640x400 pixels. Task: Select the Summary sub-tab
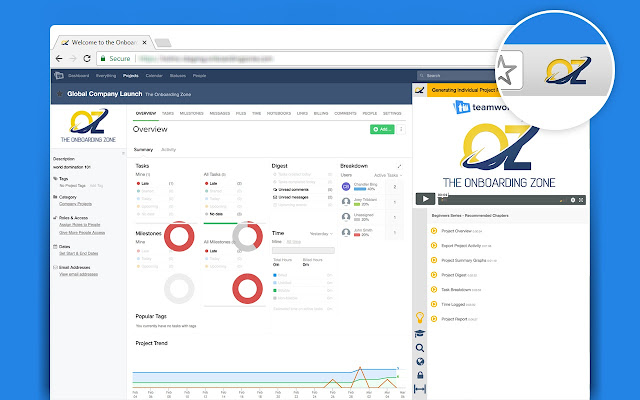click(x=143, y=150)
